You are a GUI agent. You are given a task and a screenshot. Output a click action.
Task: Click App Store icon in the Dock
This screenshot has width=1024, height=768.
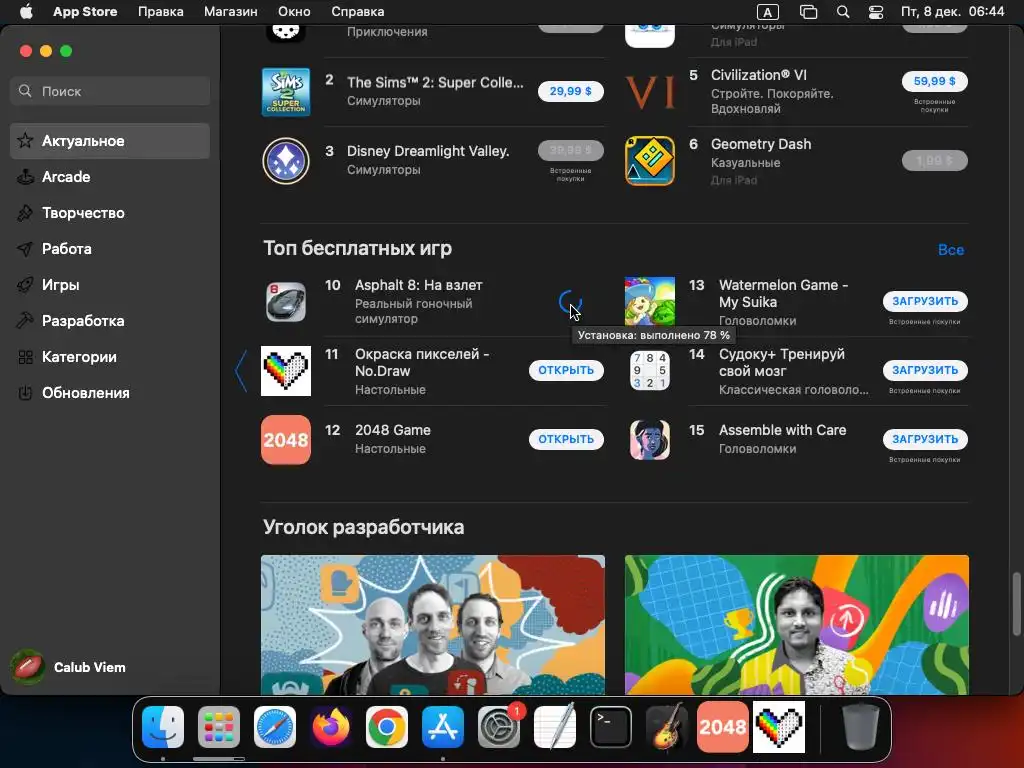[x=443, y=727]
